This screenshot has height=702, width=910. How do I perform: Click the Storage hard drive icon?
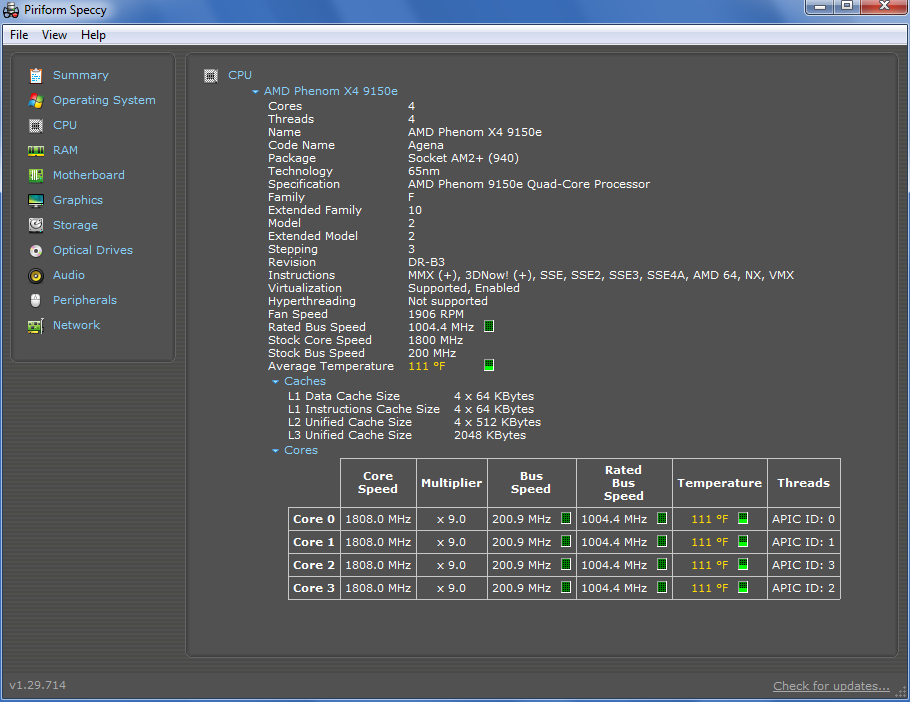pyautogui.click(x=36, y=225)
